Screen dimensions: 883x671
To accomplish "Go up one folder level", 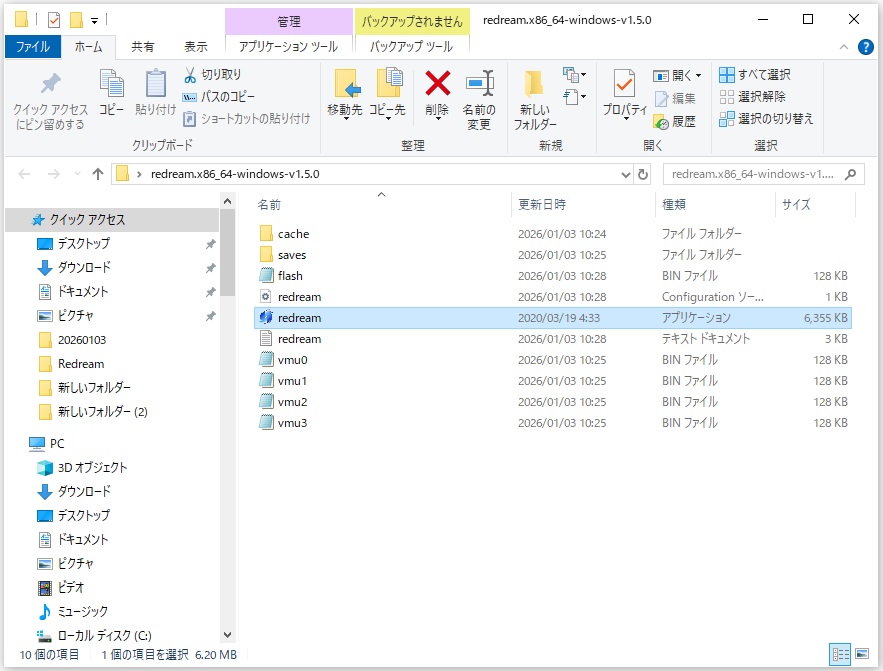I will click(98, 174).
